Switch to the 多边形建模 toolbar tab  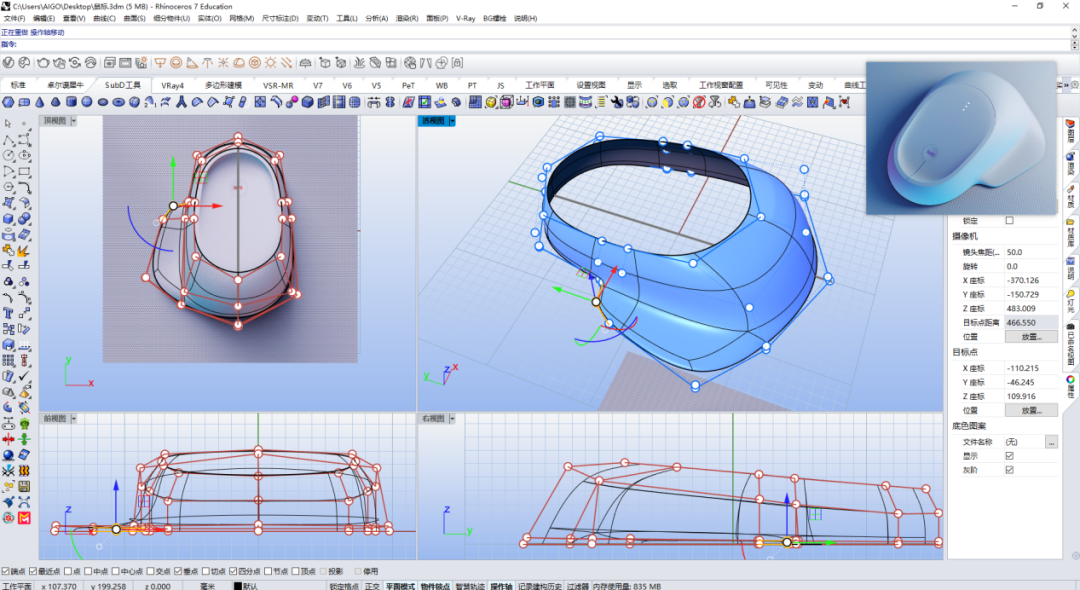pos(223,85)
